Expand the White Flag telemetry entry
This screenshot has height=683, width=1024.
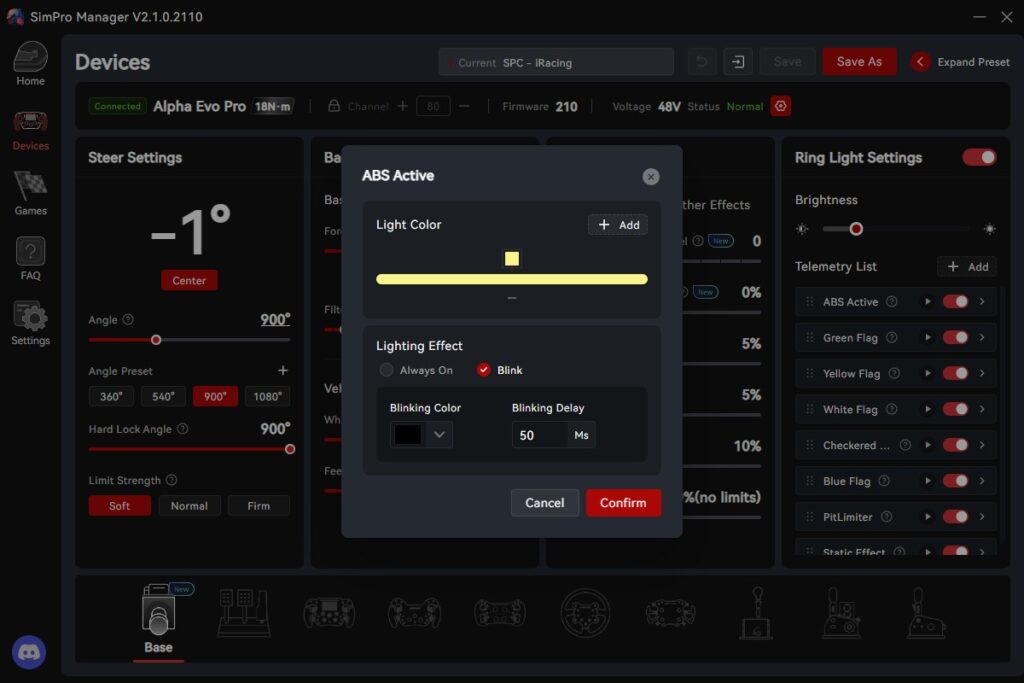pos(982,409)
